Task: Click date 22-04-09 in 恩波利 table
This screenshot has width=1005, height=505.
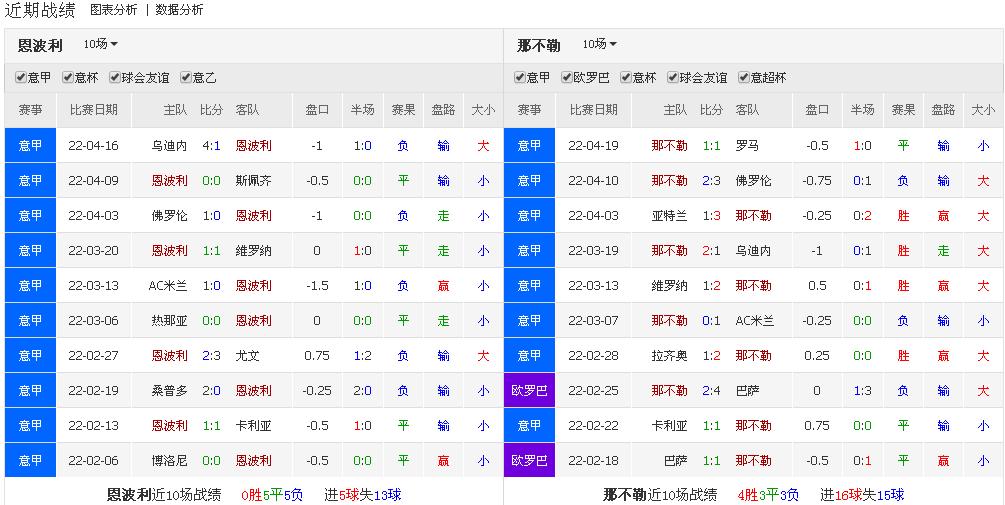Action: point(94,181)
